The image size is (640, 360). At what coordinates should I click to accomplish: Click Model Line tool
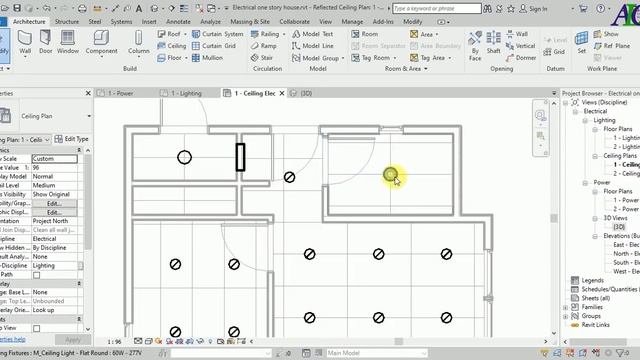click(x=313, y=46)
